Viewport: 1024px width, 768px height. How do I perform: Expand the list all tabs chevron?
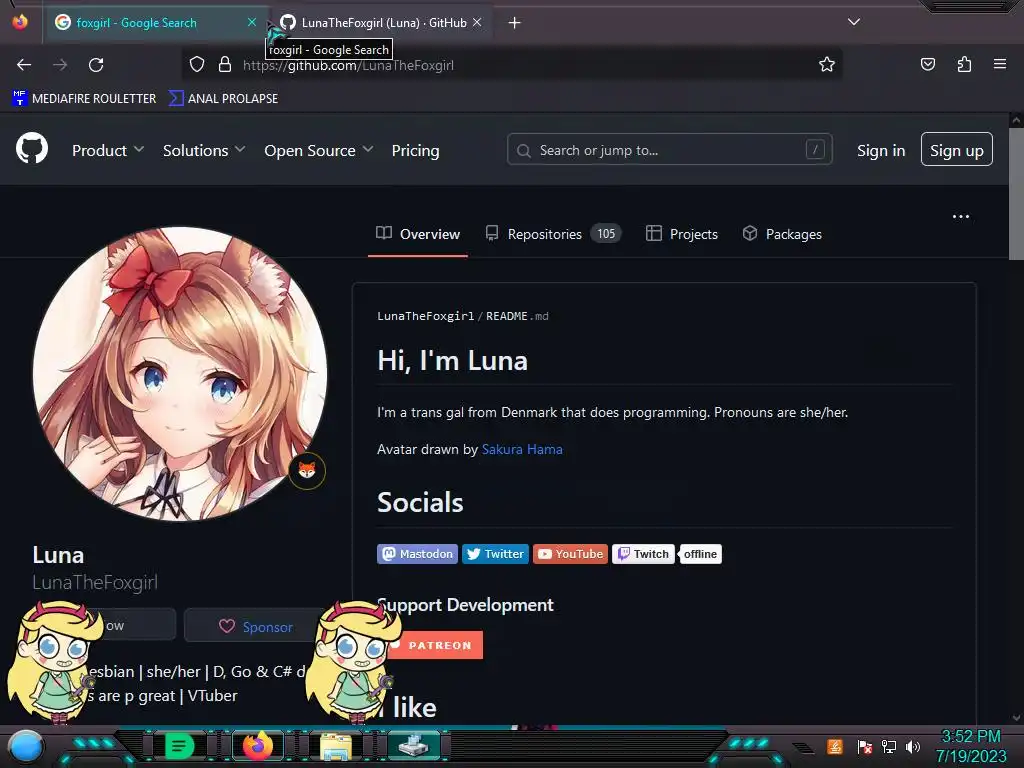point(854,22)
